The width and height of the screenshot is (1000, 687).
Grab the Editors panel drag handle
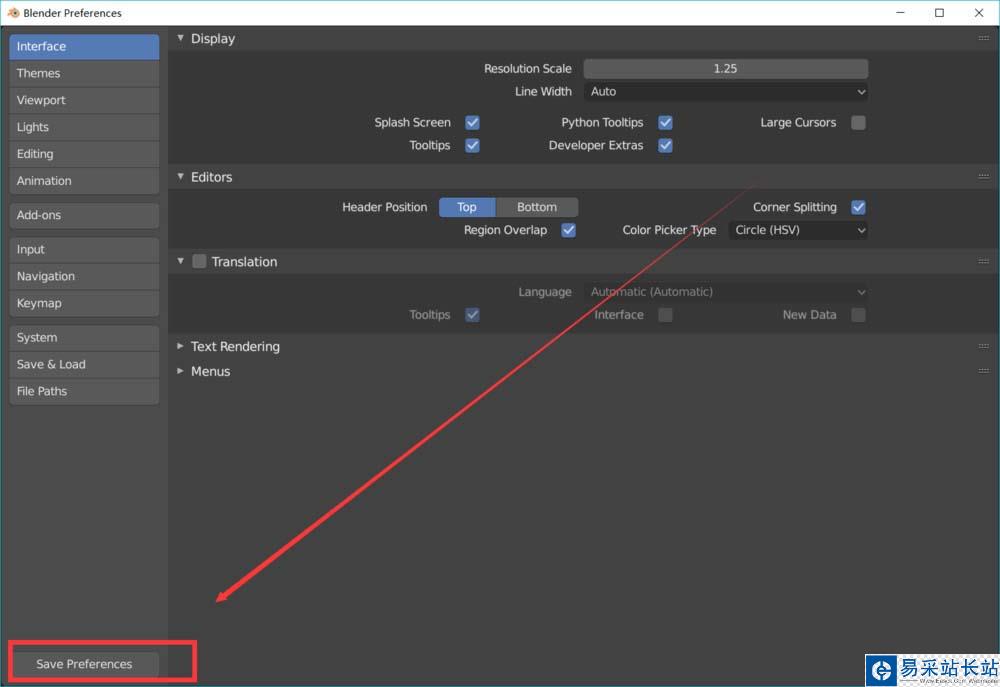(x=983, y=177)
